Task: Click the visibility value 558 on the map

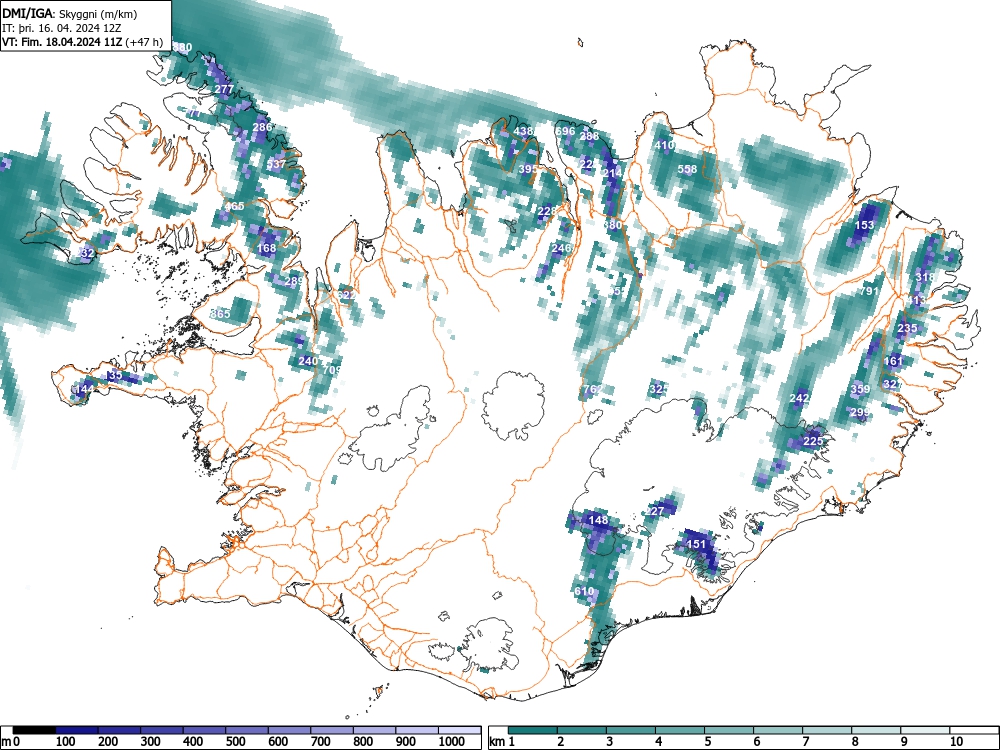Action: pyautogui.click(x=688, y=170)
